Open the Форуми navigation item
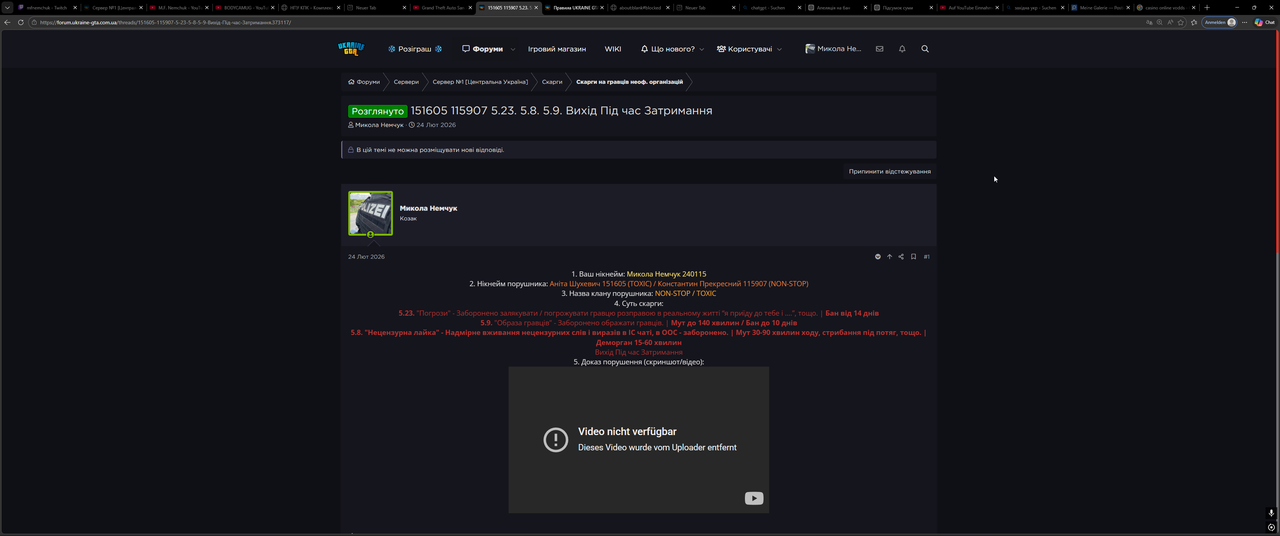The height and width of the screenshot is (536, 1280). [482, 49]
